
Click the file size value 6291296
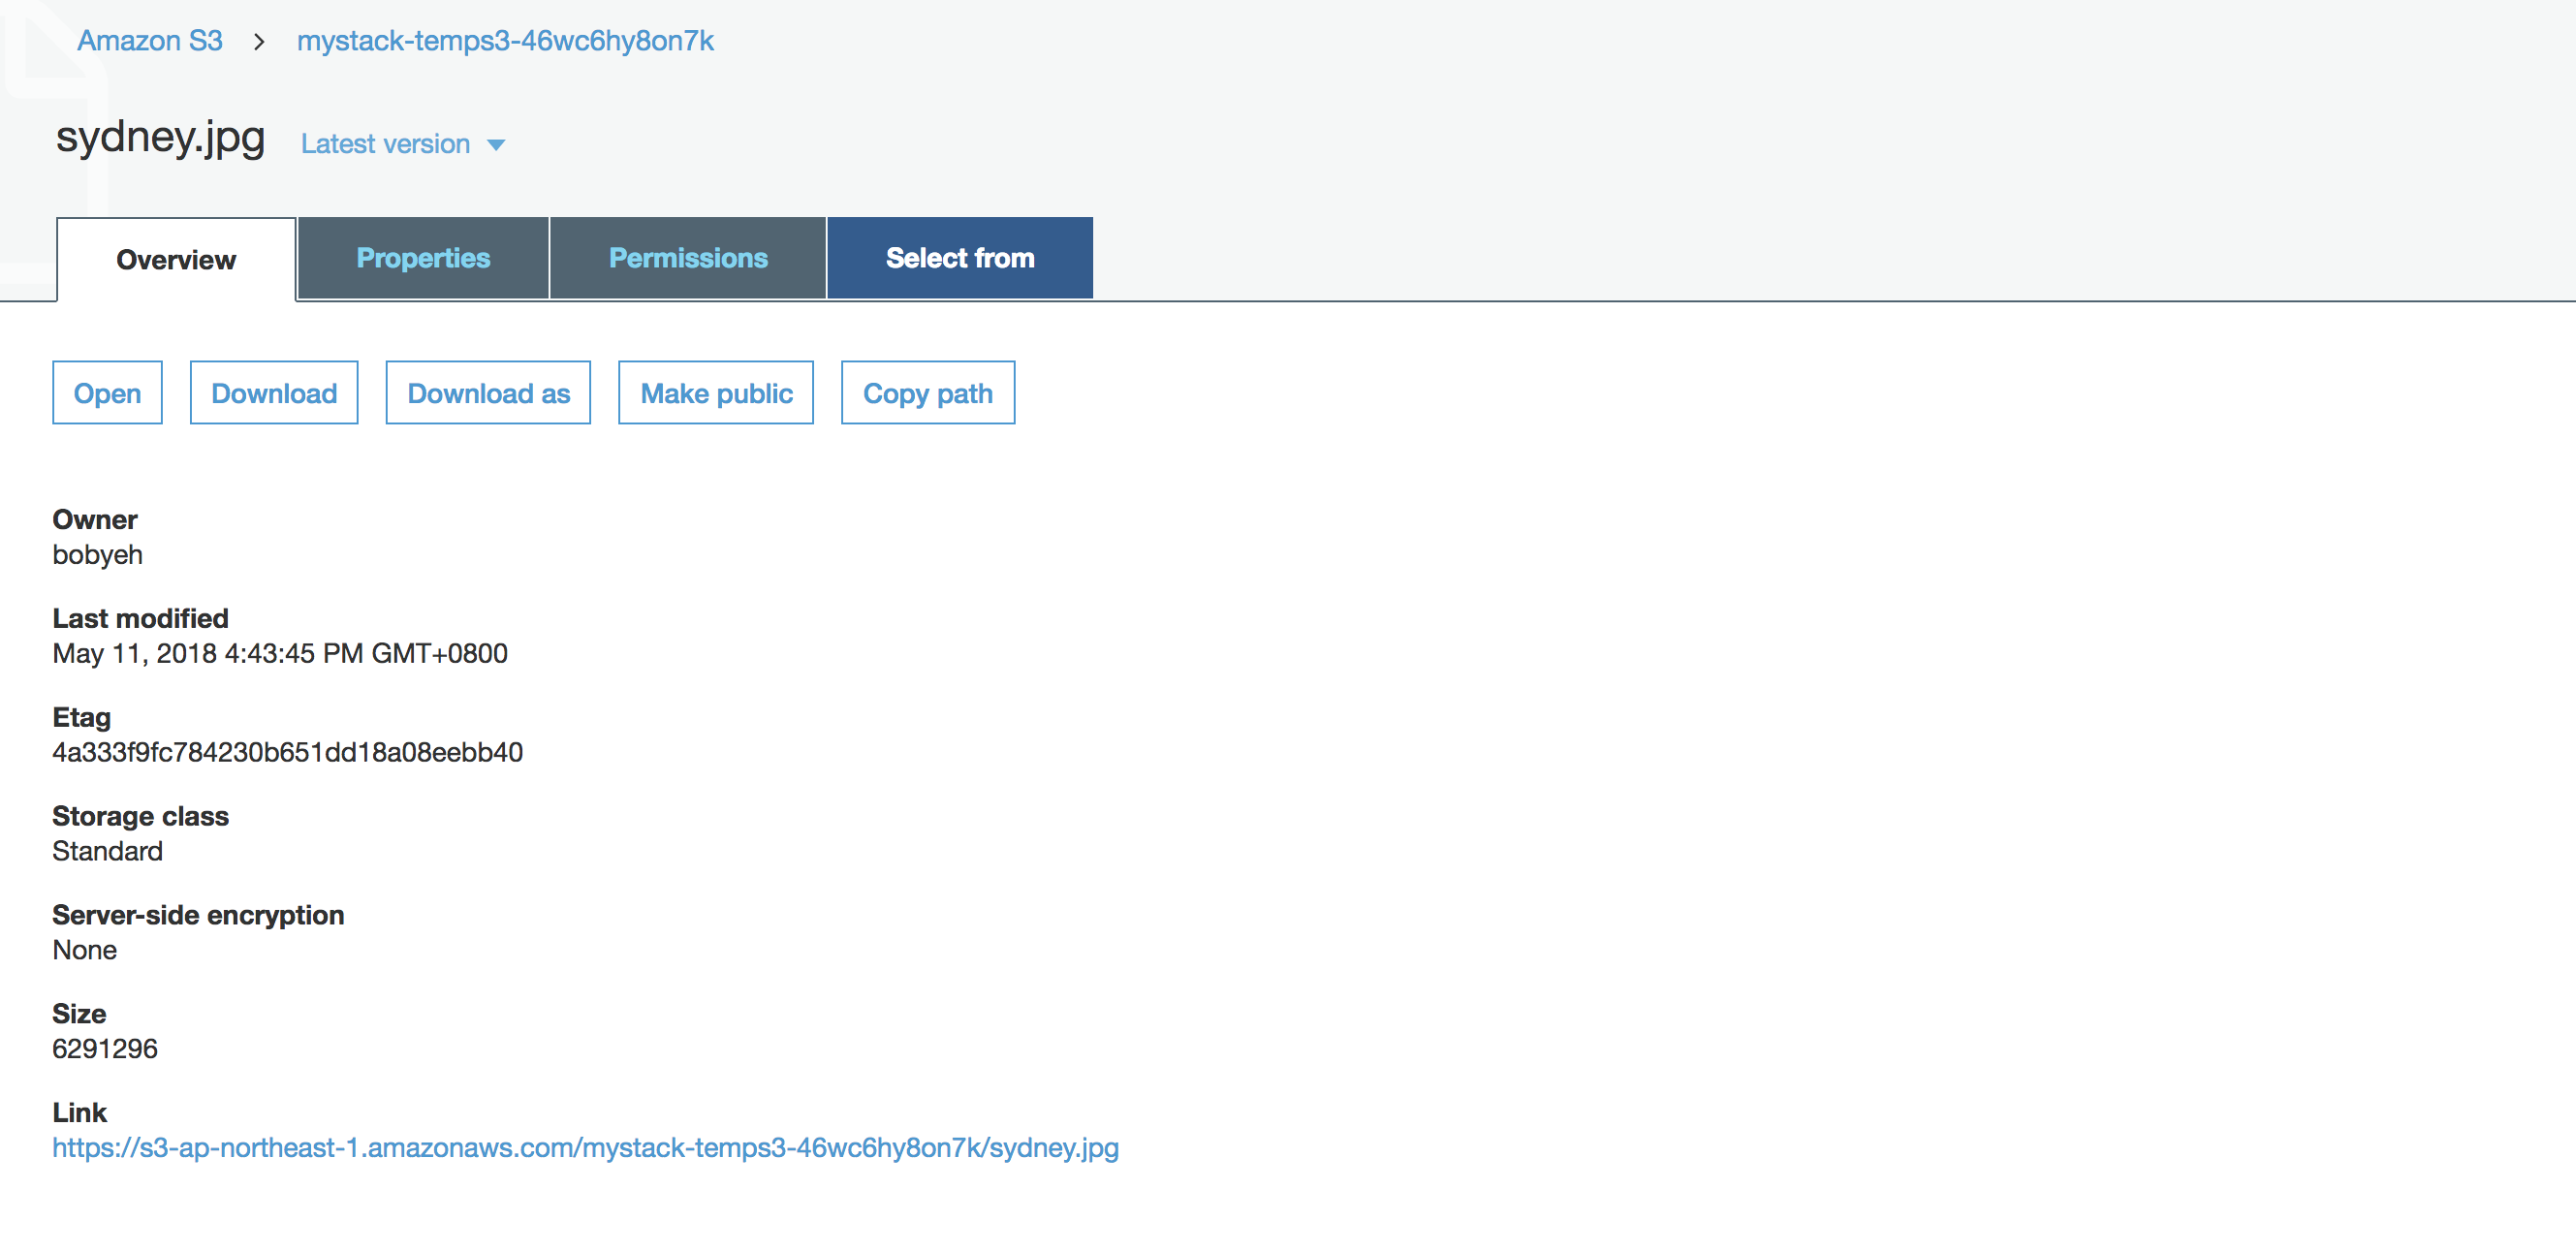(x=105, y=1048)
